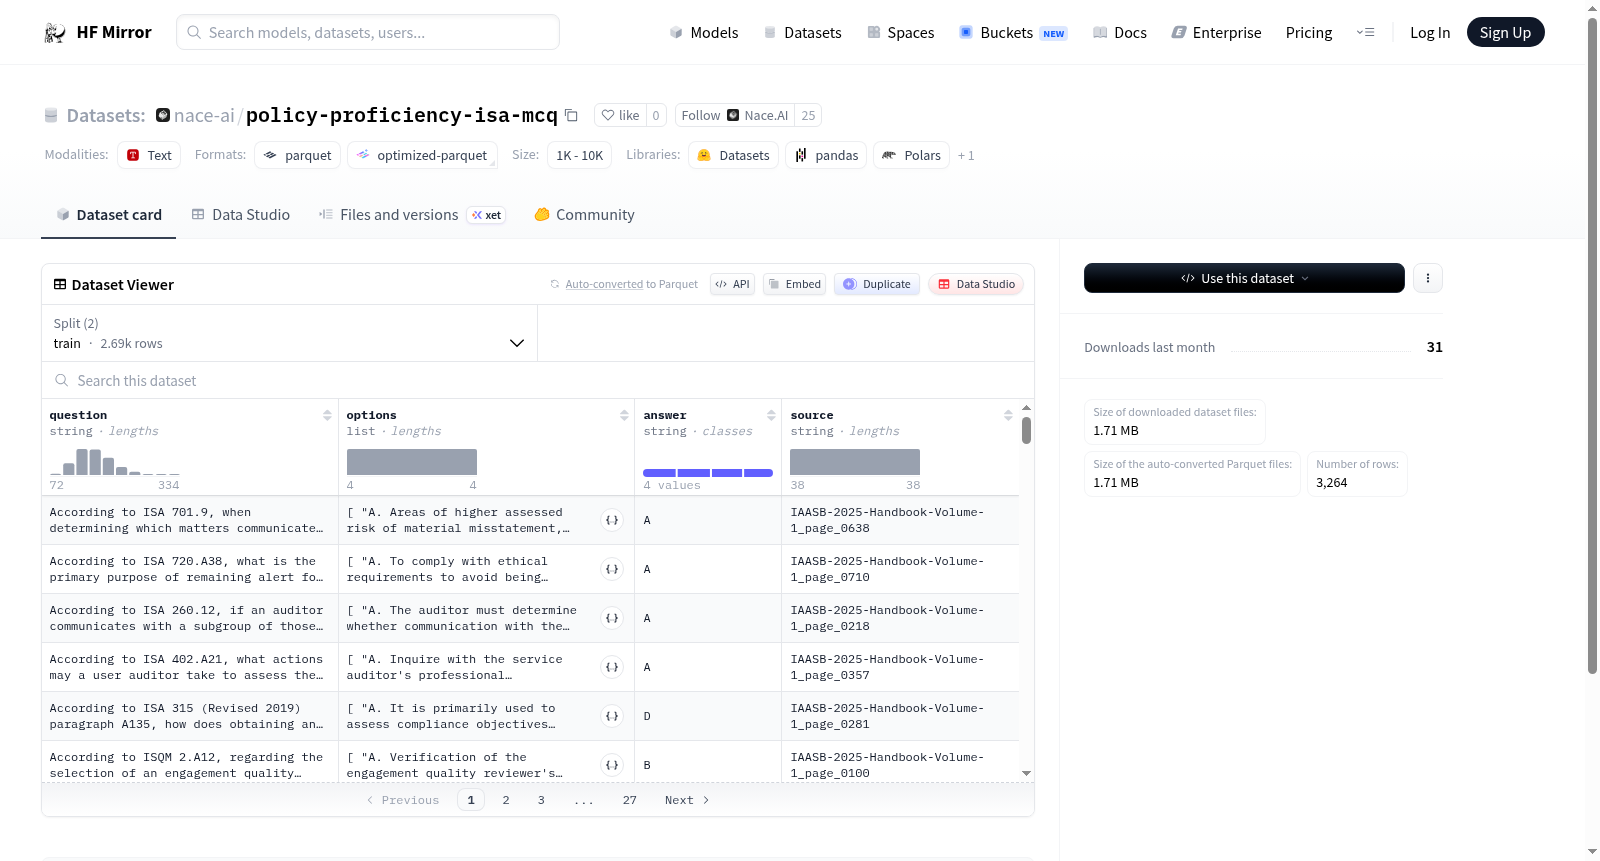Select the parquet format tag
The height and width of the screenshot is (861, 1600).
(x=298, y=155)
